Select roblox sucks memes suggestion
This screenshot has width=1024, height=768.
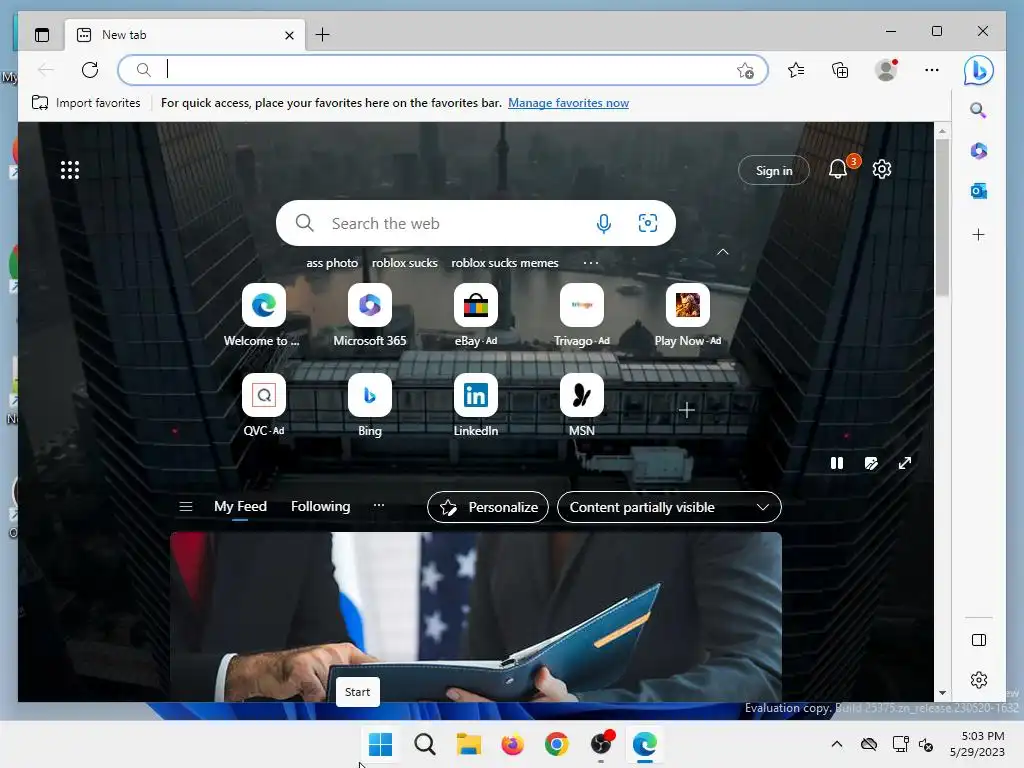pyautogui.click(x=505, y=263)
